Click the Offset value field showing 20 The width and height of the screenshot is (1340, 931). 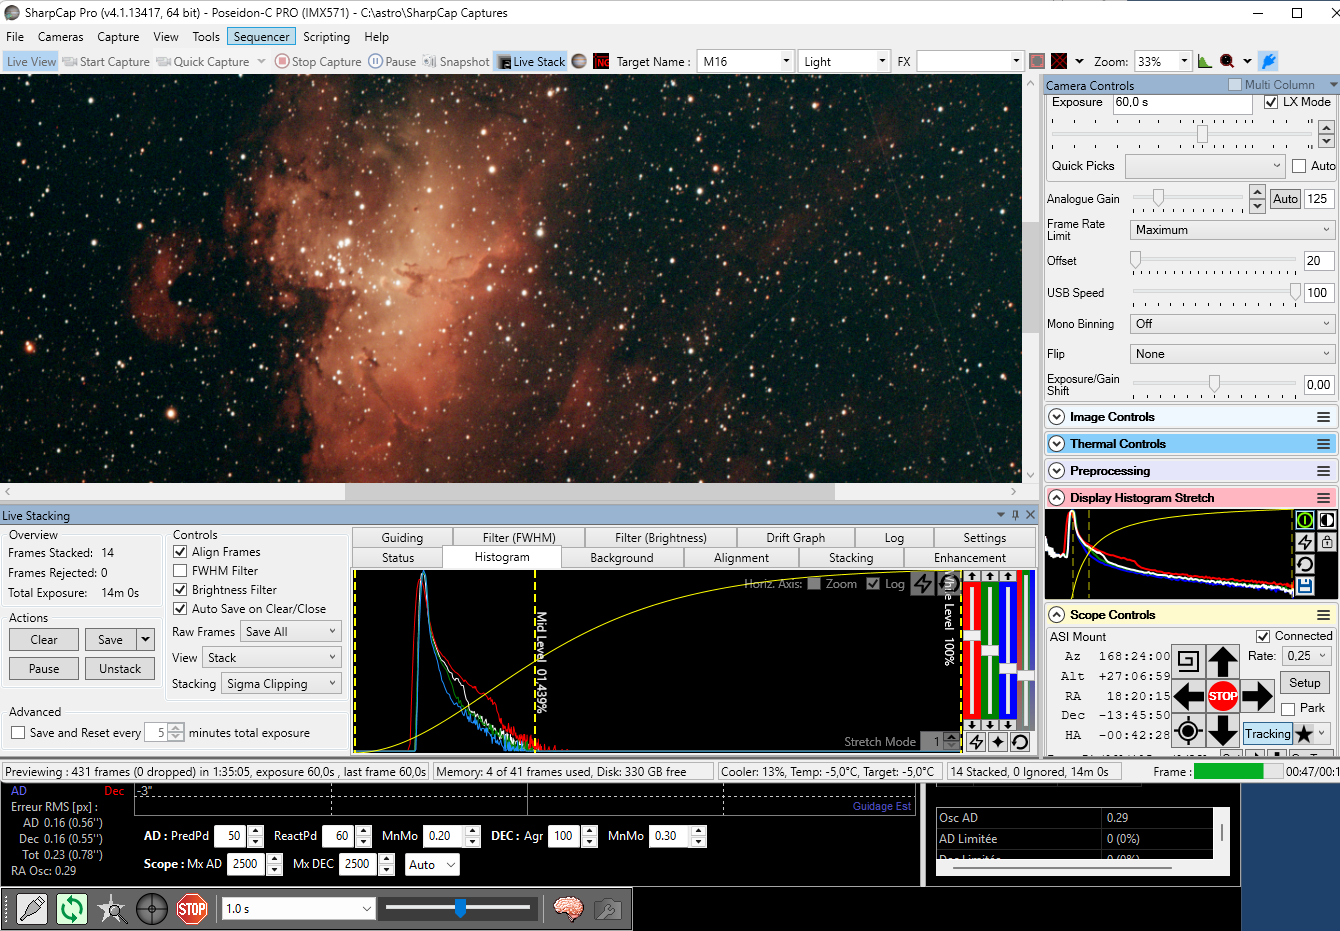pos(1319,261)
